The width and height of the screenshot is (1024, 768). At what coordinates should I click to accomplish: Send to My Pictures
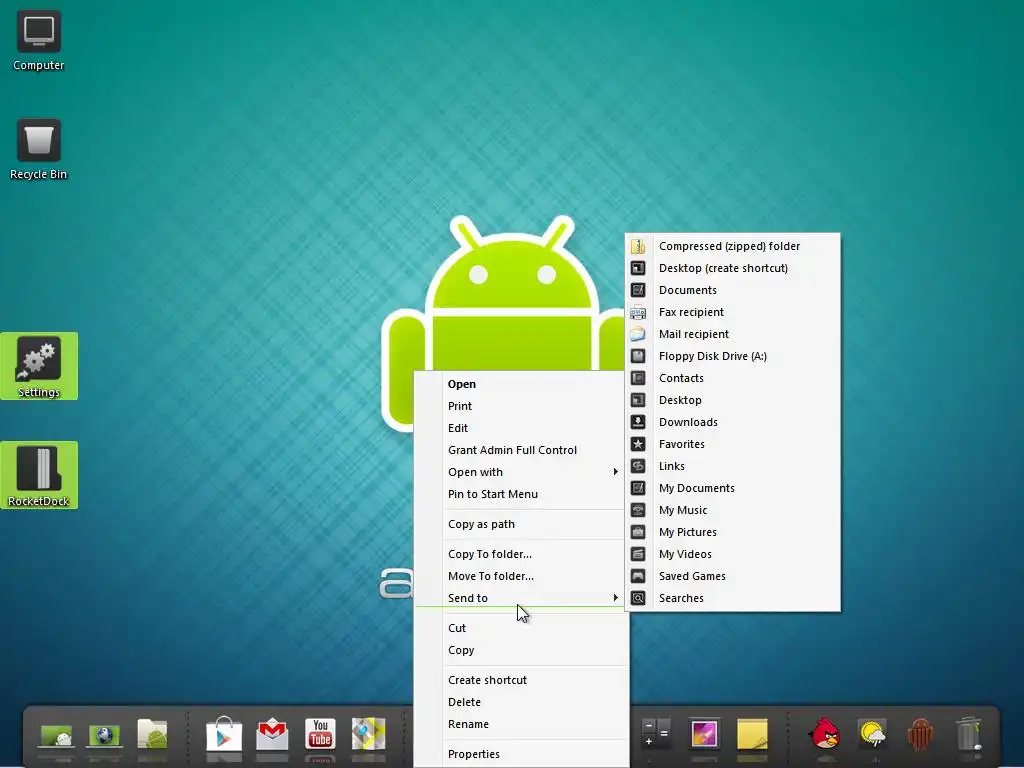[733, 532]
